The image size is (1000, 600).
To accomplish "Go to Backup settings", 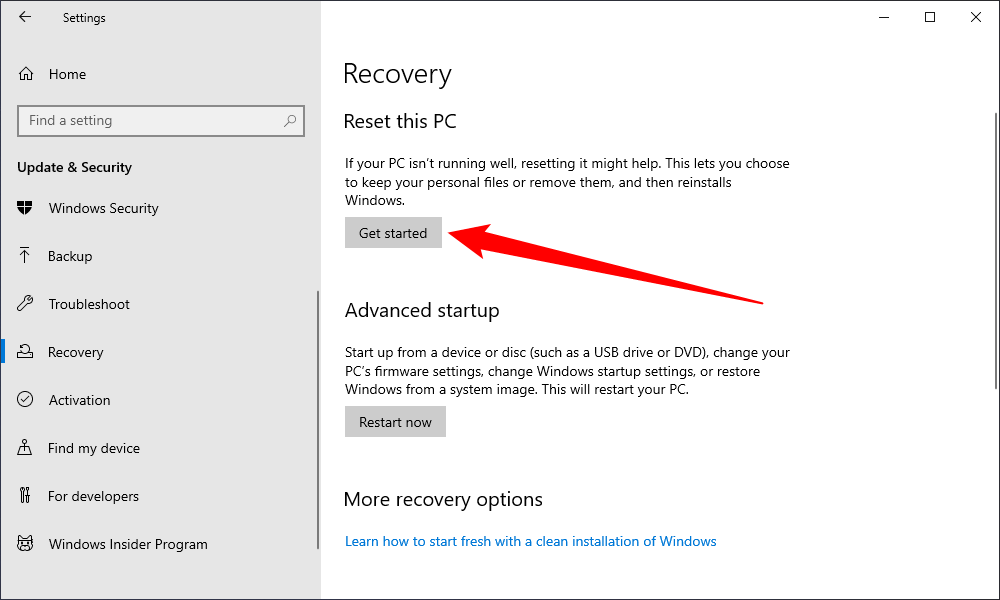I will [70, 256].
